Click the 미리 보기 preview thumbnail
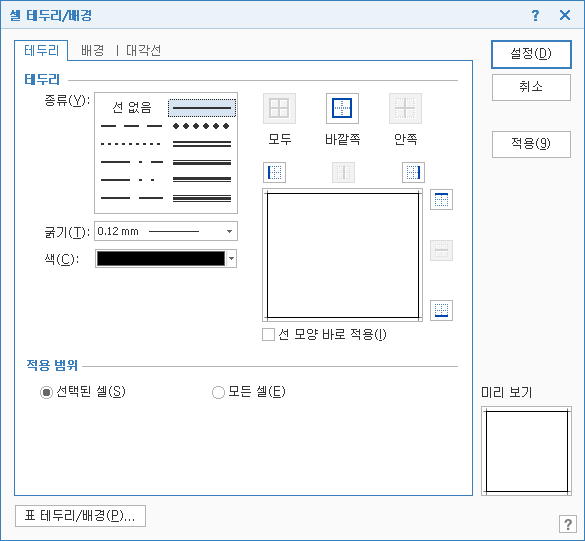The image size is (585, 541). [x=526, y=451]
